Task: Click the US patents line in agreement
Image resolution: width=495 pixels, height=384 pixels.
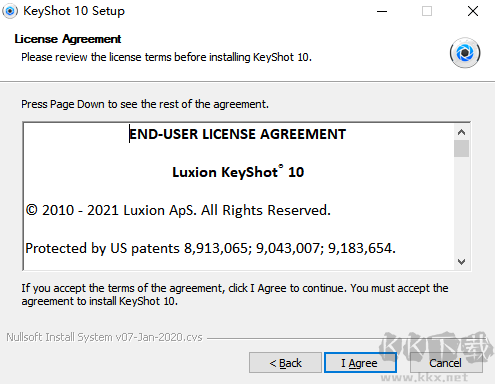Action: pyautogui.click(x=210, y=248)
